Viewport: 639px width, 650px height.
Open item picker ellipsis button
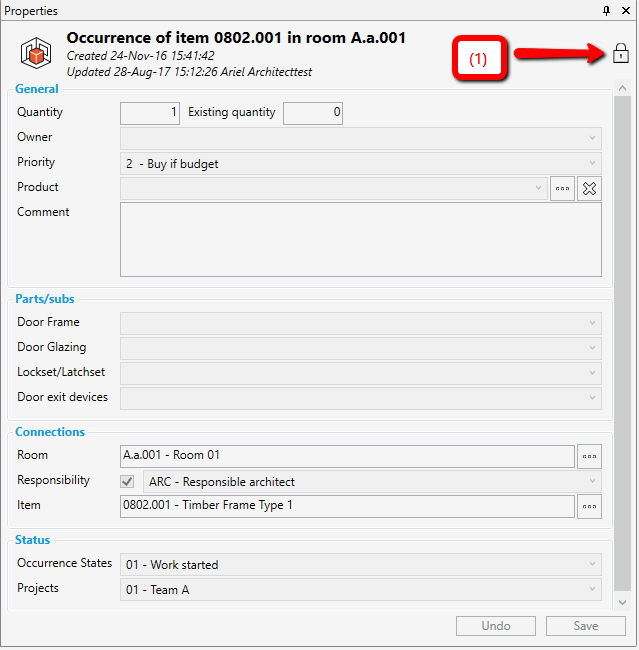point(589,507)
